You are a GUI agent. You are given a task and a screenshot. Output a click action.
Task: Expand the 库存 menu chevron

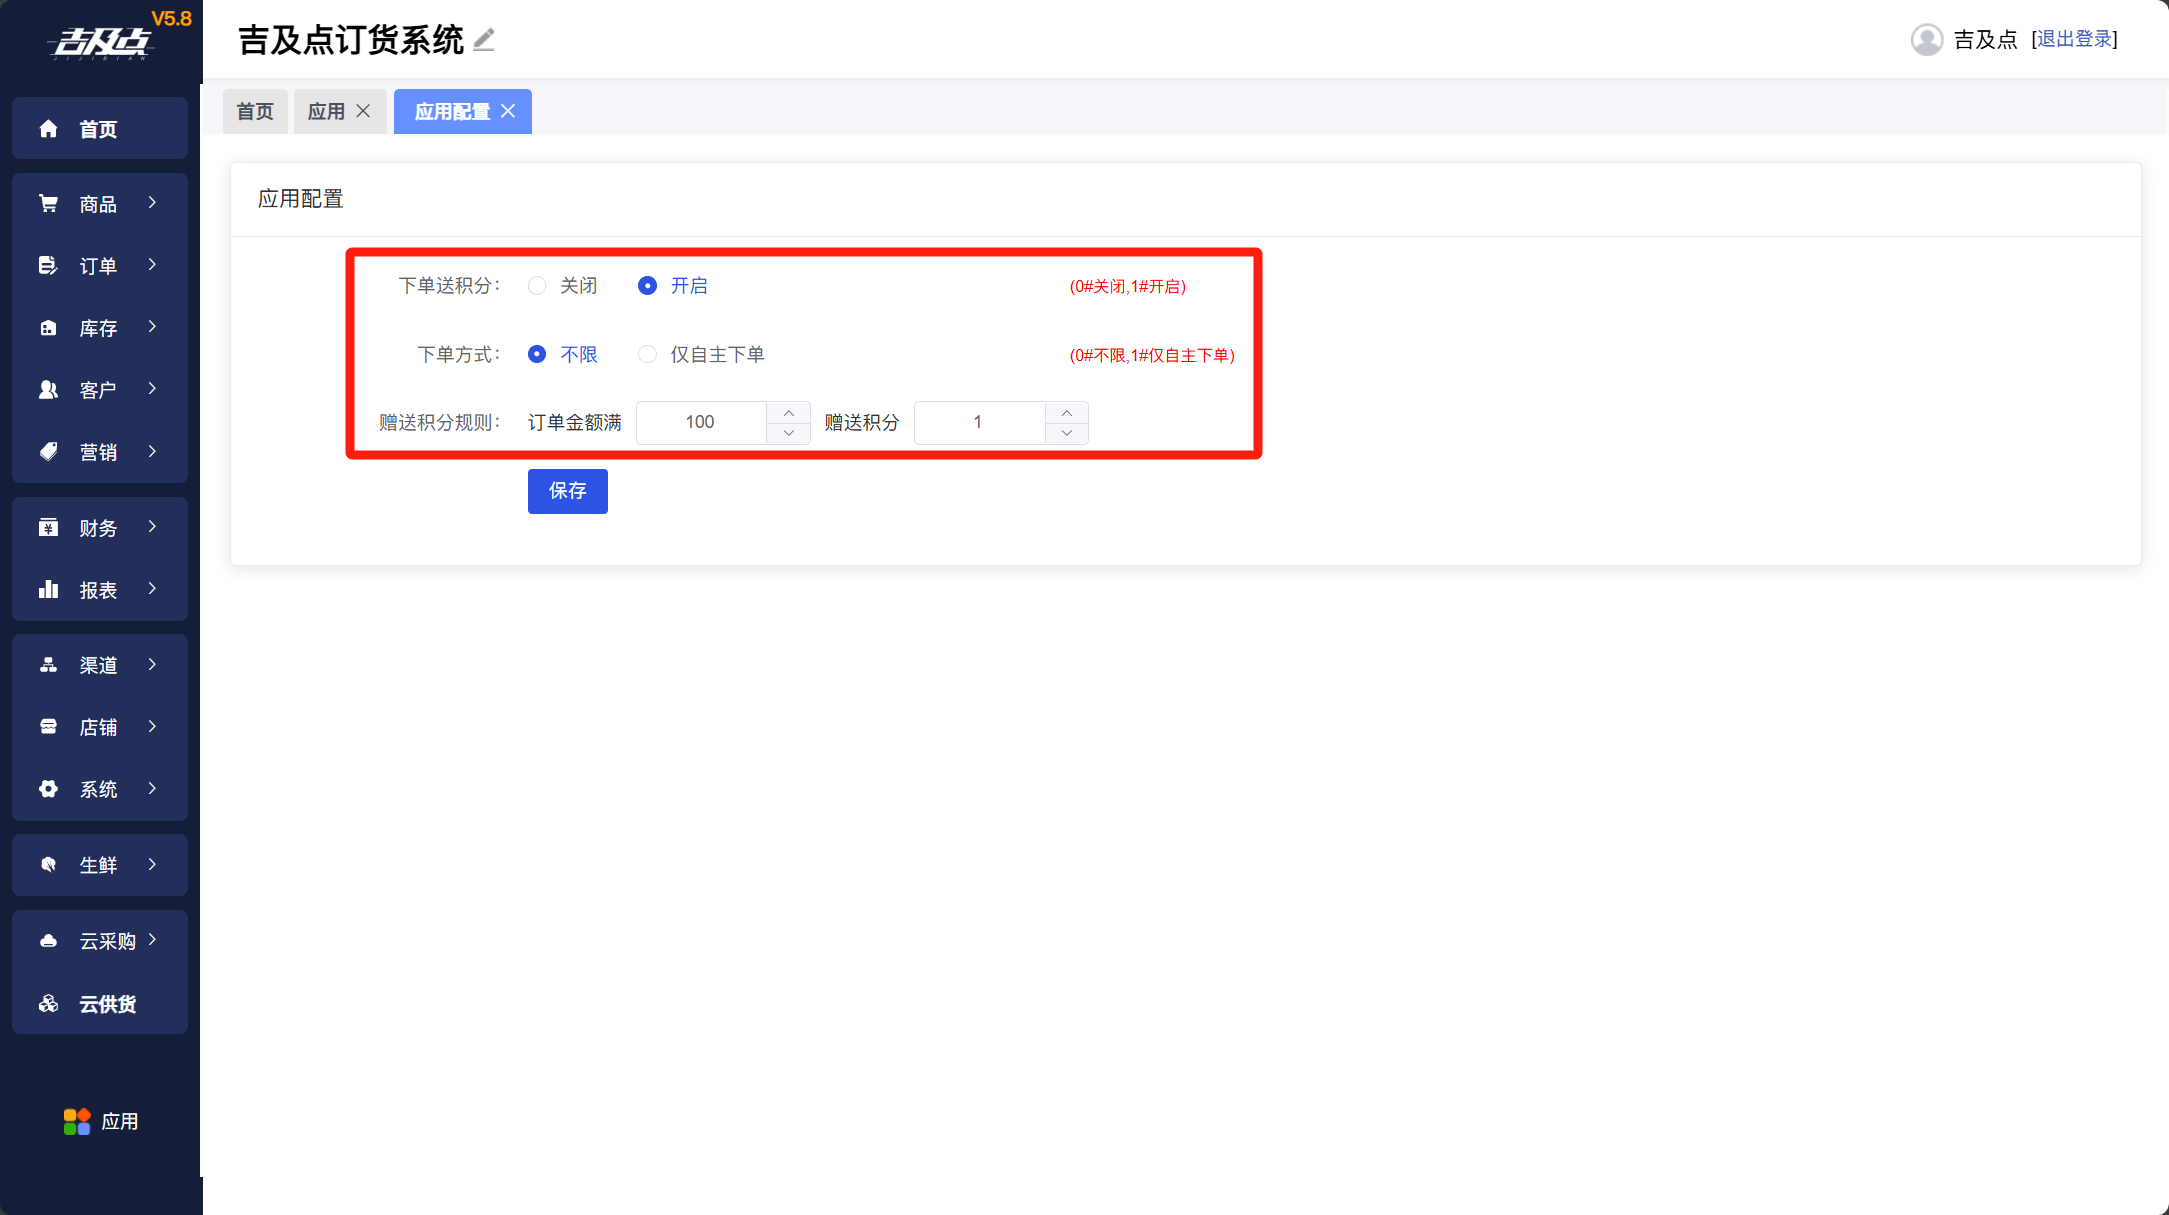(152, 327)
